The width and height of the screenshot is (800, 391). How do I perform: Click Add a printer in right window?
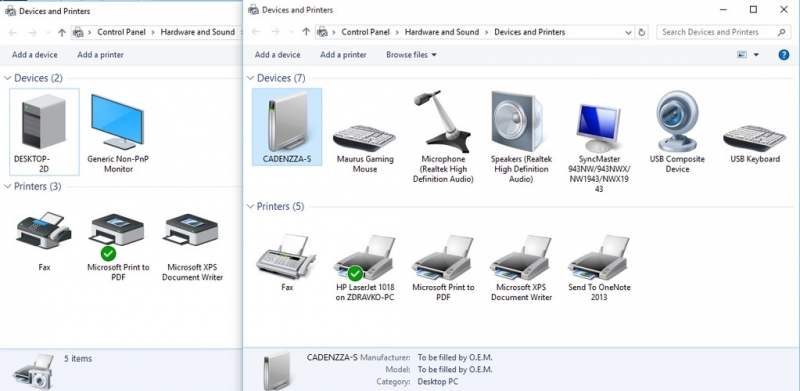pyautogui.click(x=343, y=55)
